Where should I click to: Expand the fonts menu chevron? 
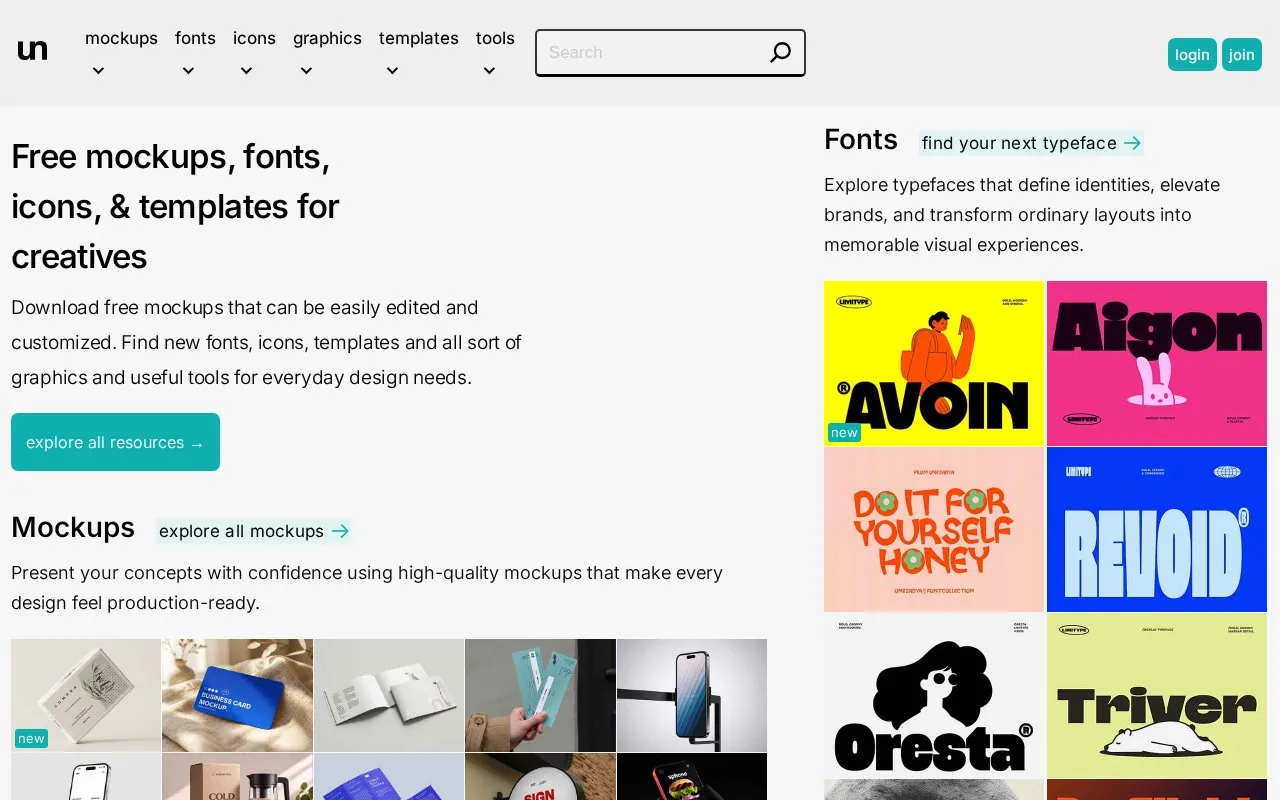coord(188,71)
